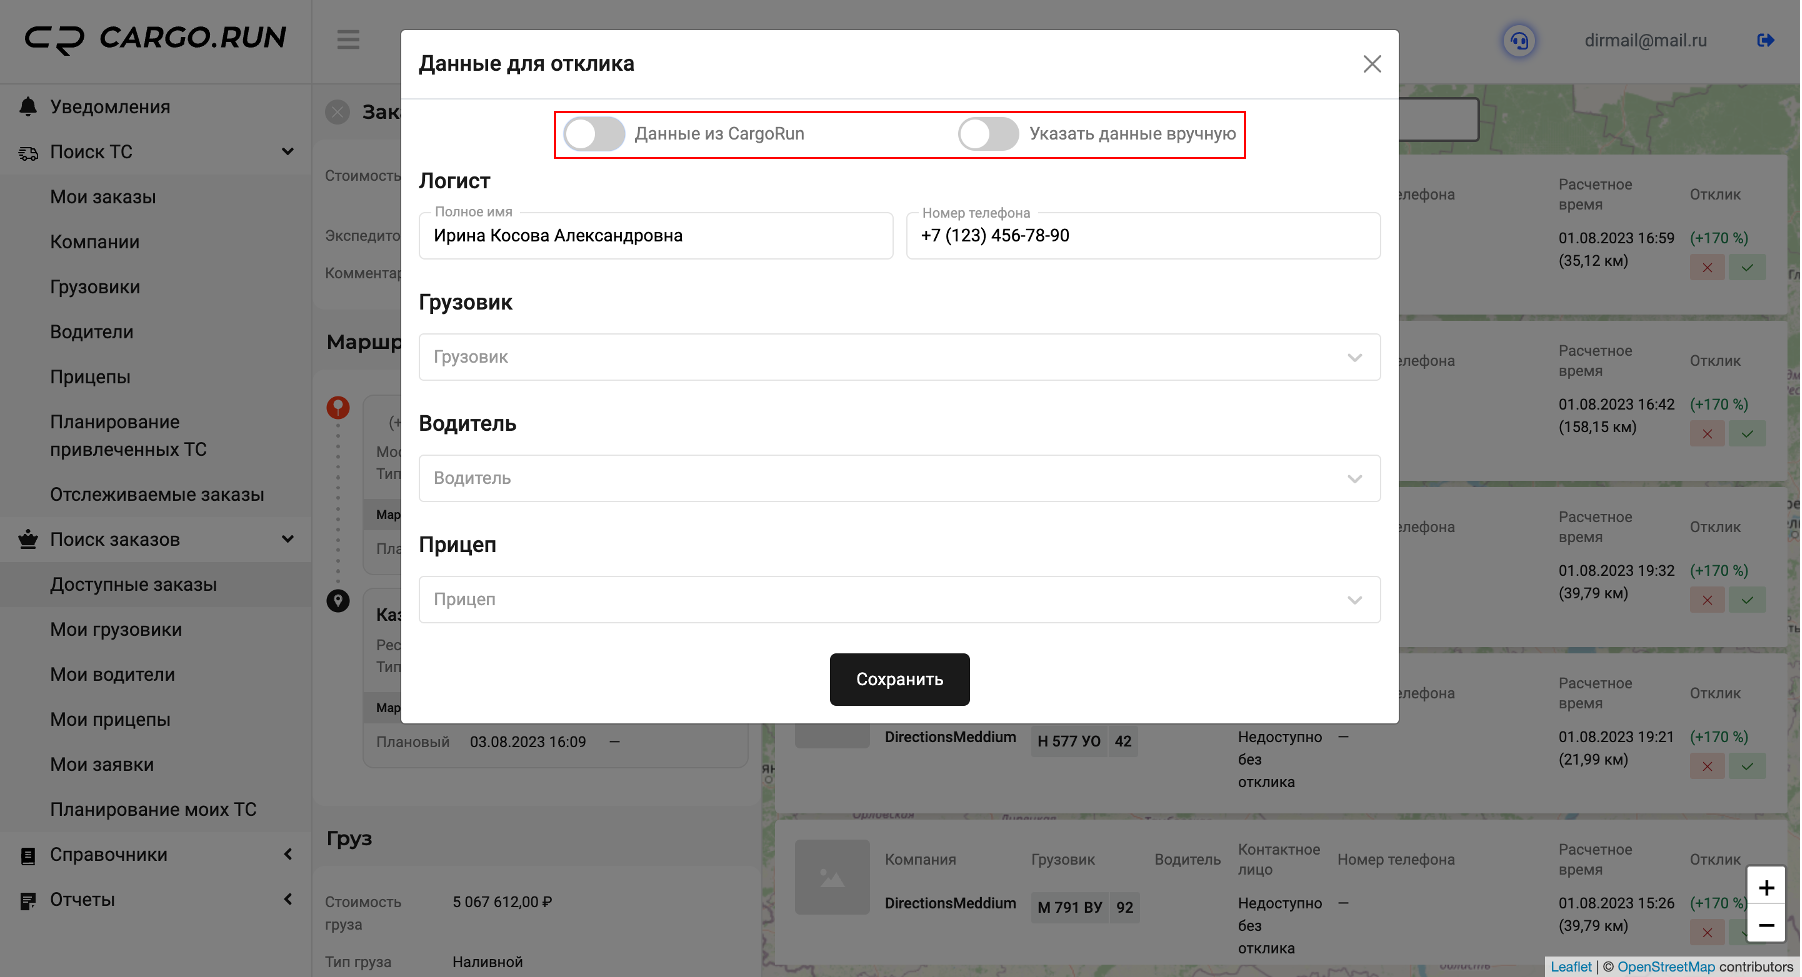Accept response with green checkmark at 16:59
The height and width of the screenshot is (977, 1802).
(x=1747, y=268)
